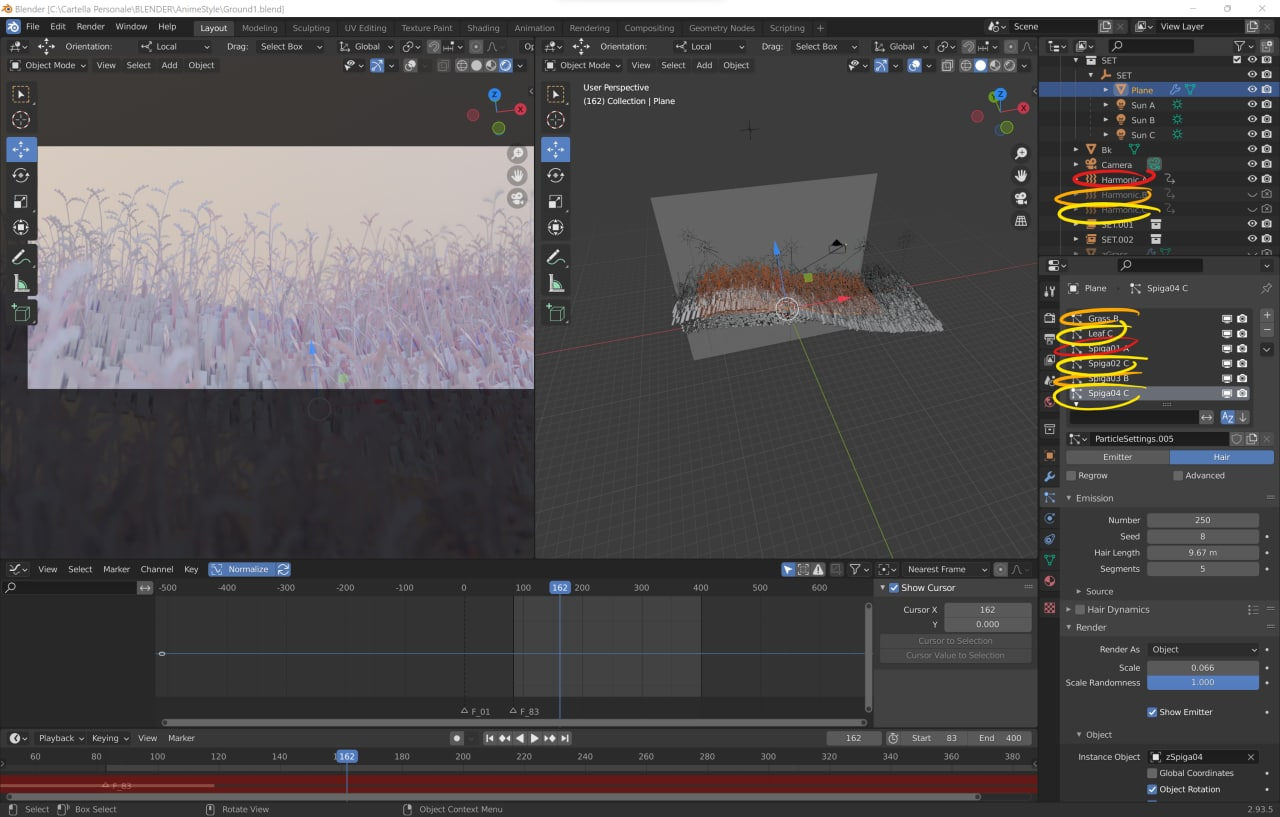
Task: Open the Render menu in top bar
Action: point(90,26)
